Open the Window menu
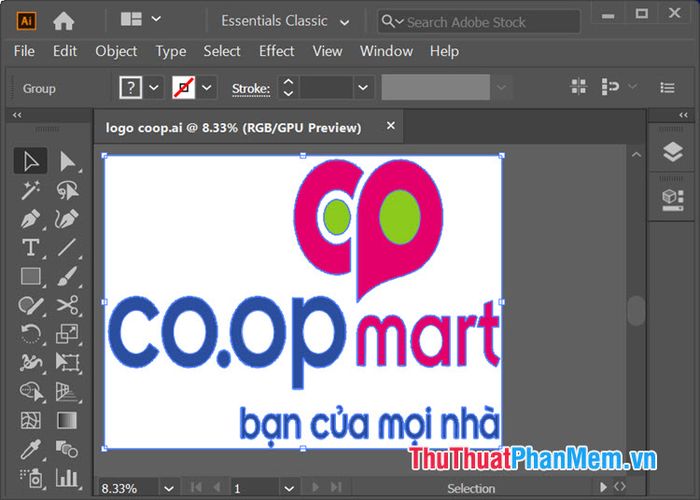Screen dimensions: 700x500 (x=387, y=51)
